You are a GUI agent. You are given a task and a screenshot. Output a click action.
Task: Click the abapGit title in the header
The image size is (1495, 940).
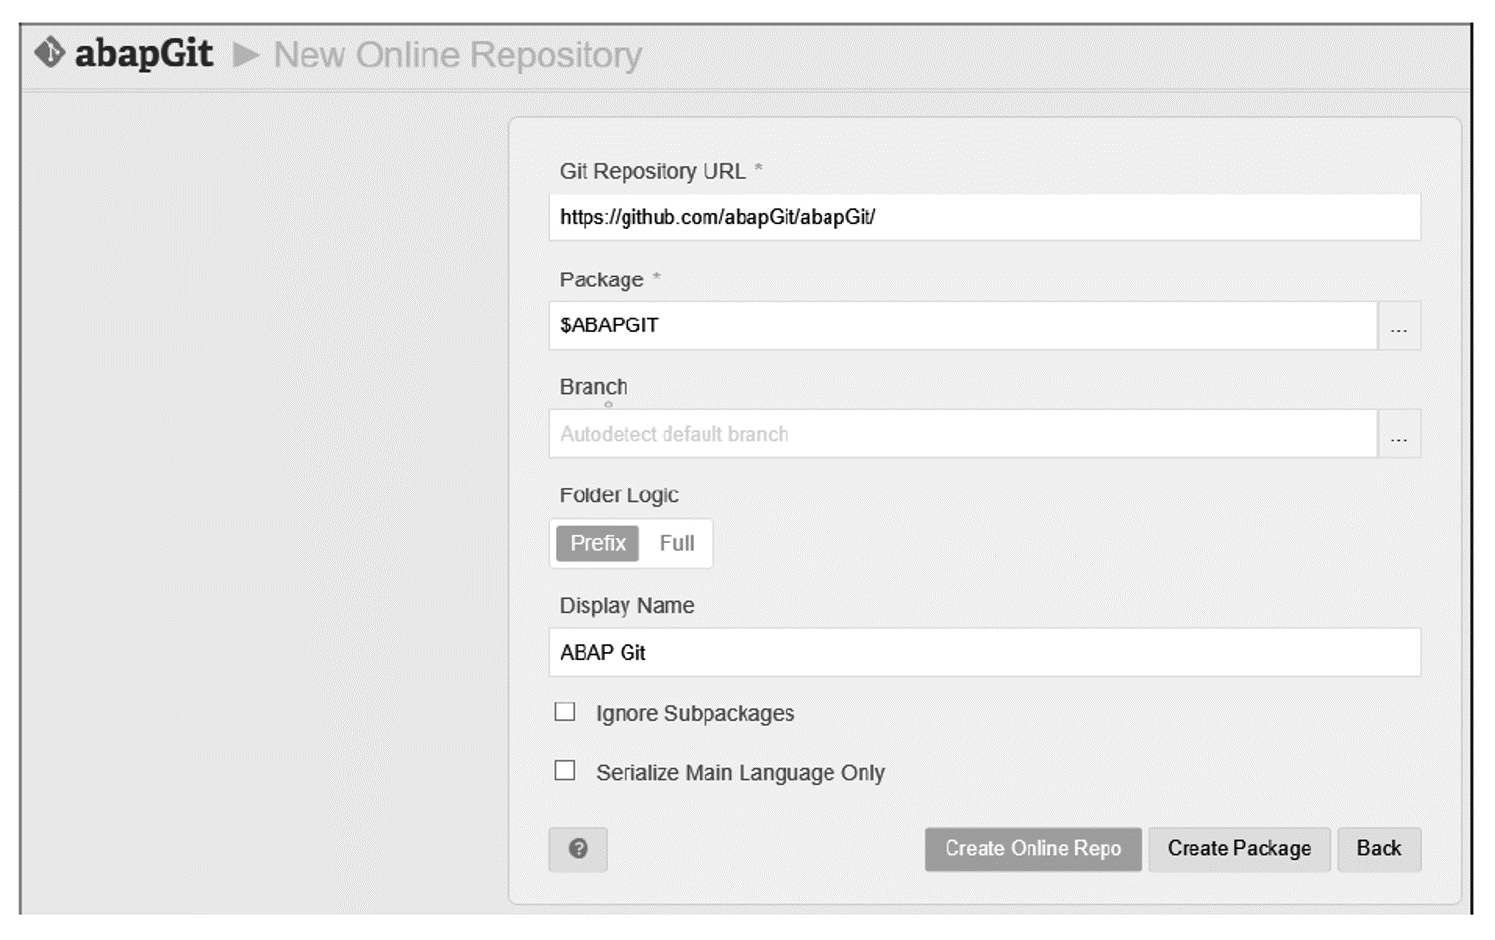[143, 53]
